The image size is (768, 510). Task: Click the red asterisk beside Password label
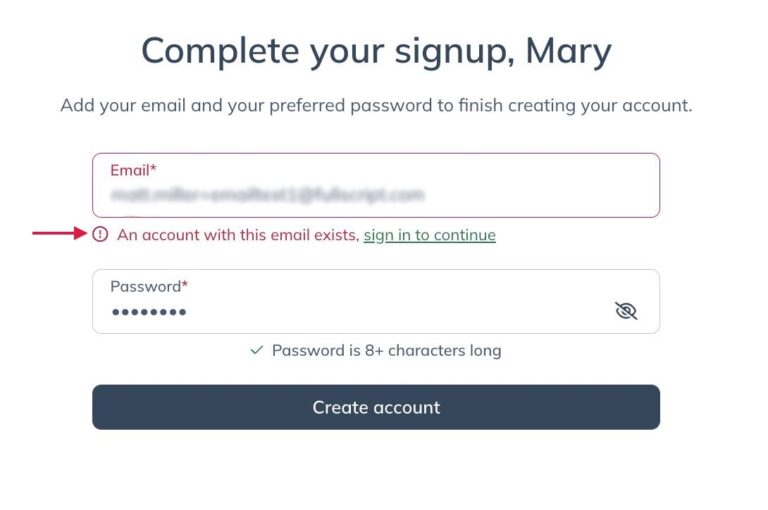pyautogui.click(x=185, y=286)
